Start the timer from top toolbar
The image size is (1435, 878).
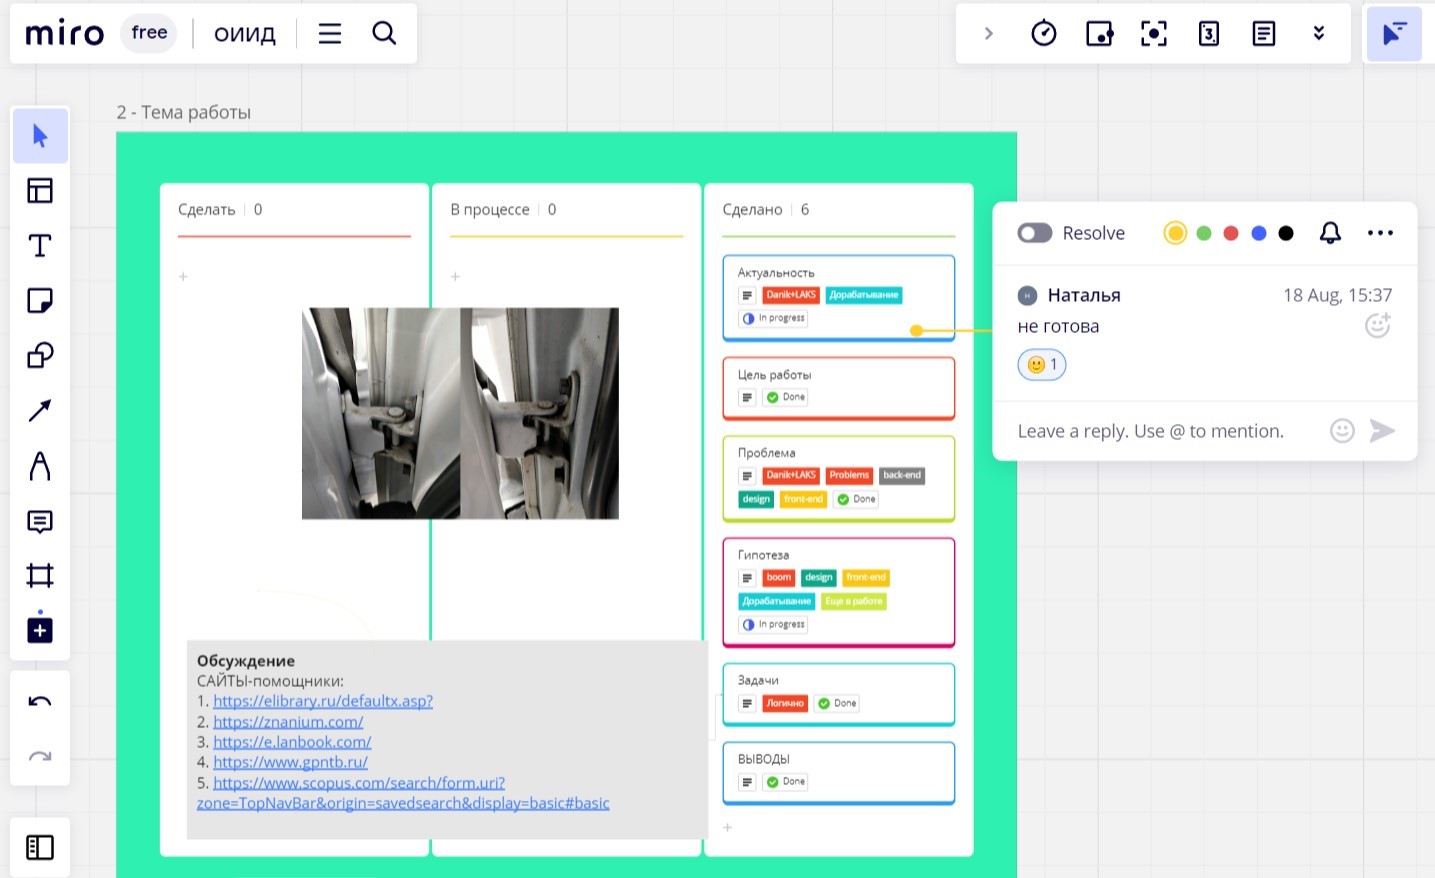1043,34
